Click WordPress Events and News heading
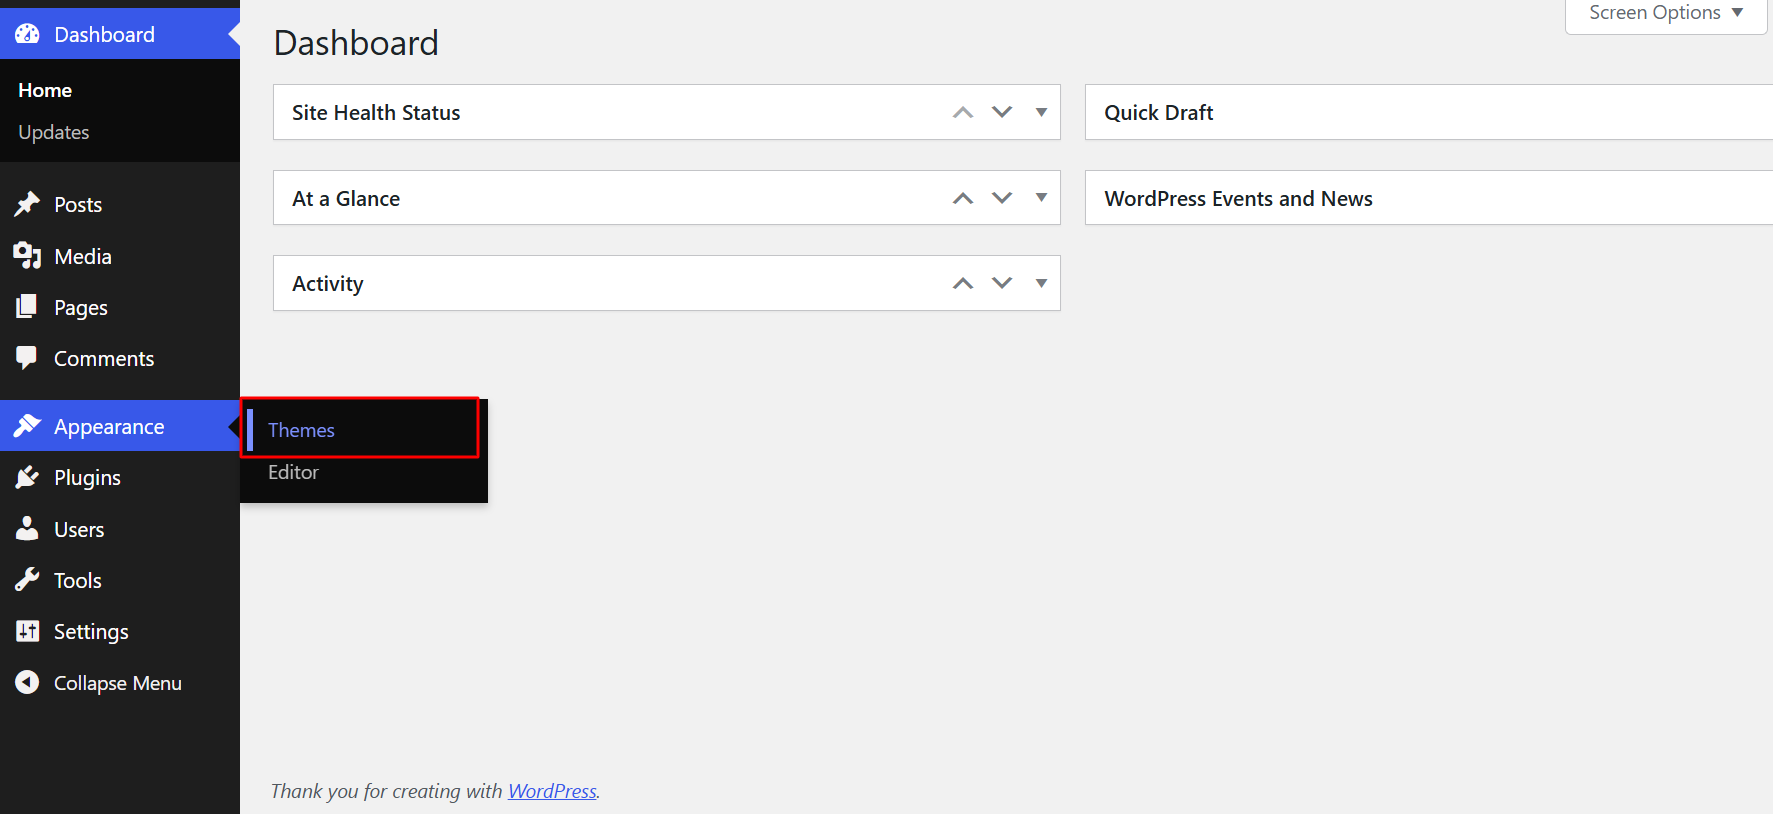The image size is (1773, 814). [x=1238, y=199]
